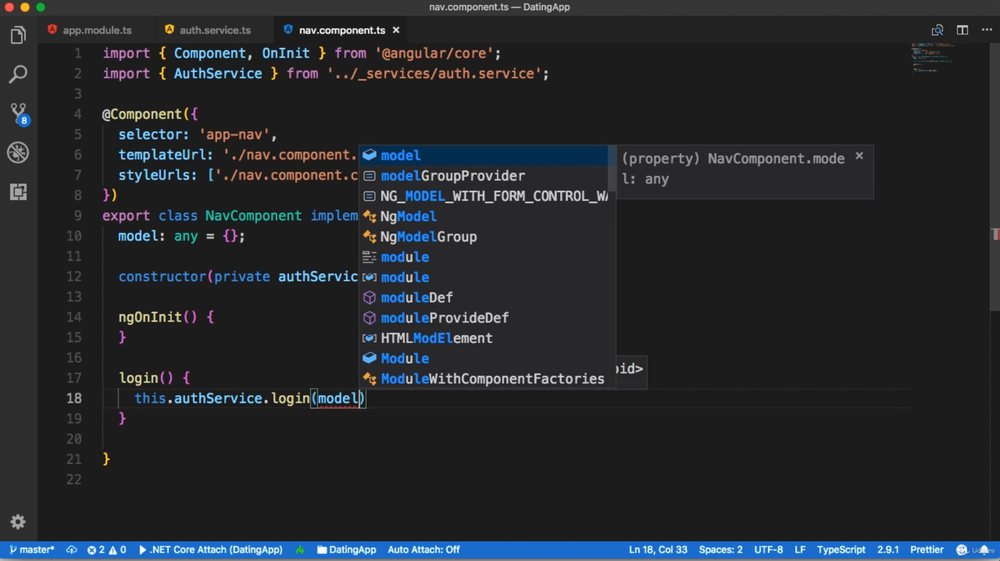Click Ln 18, Col 33 to go to line
The width and height of the screenshot is (1000, 561).
click(x=658, y=550)
